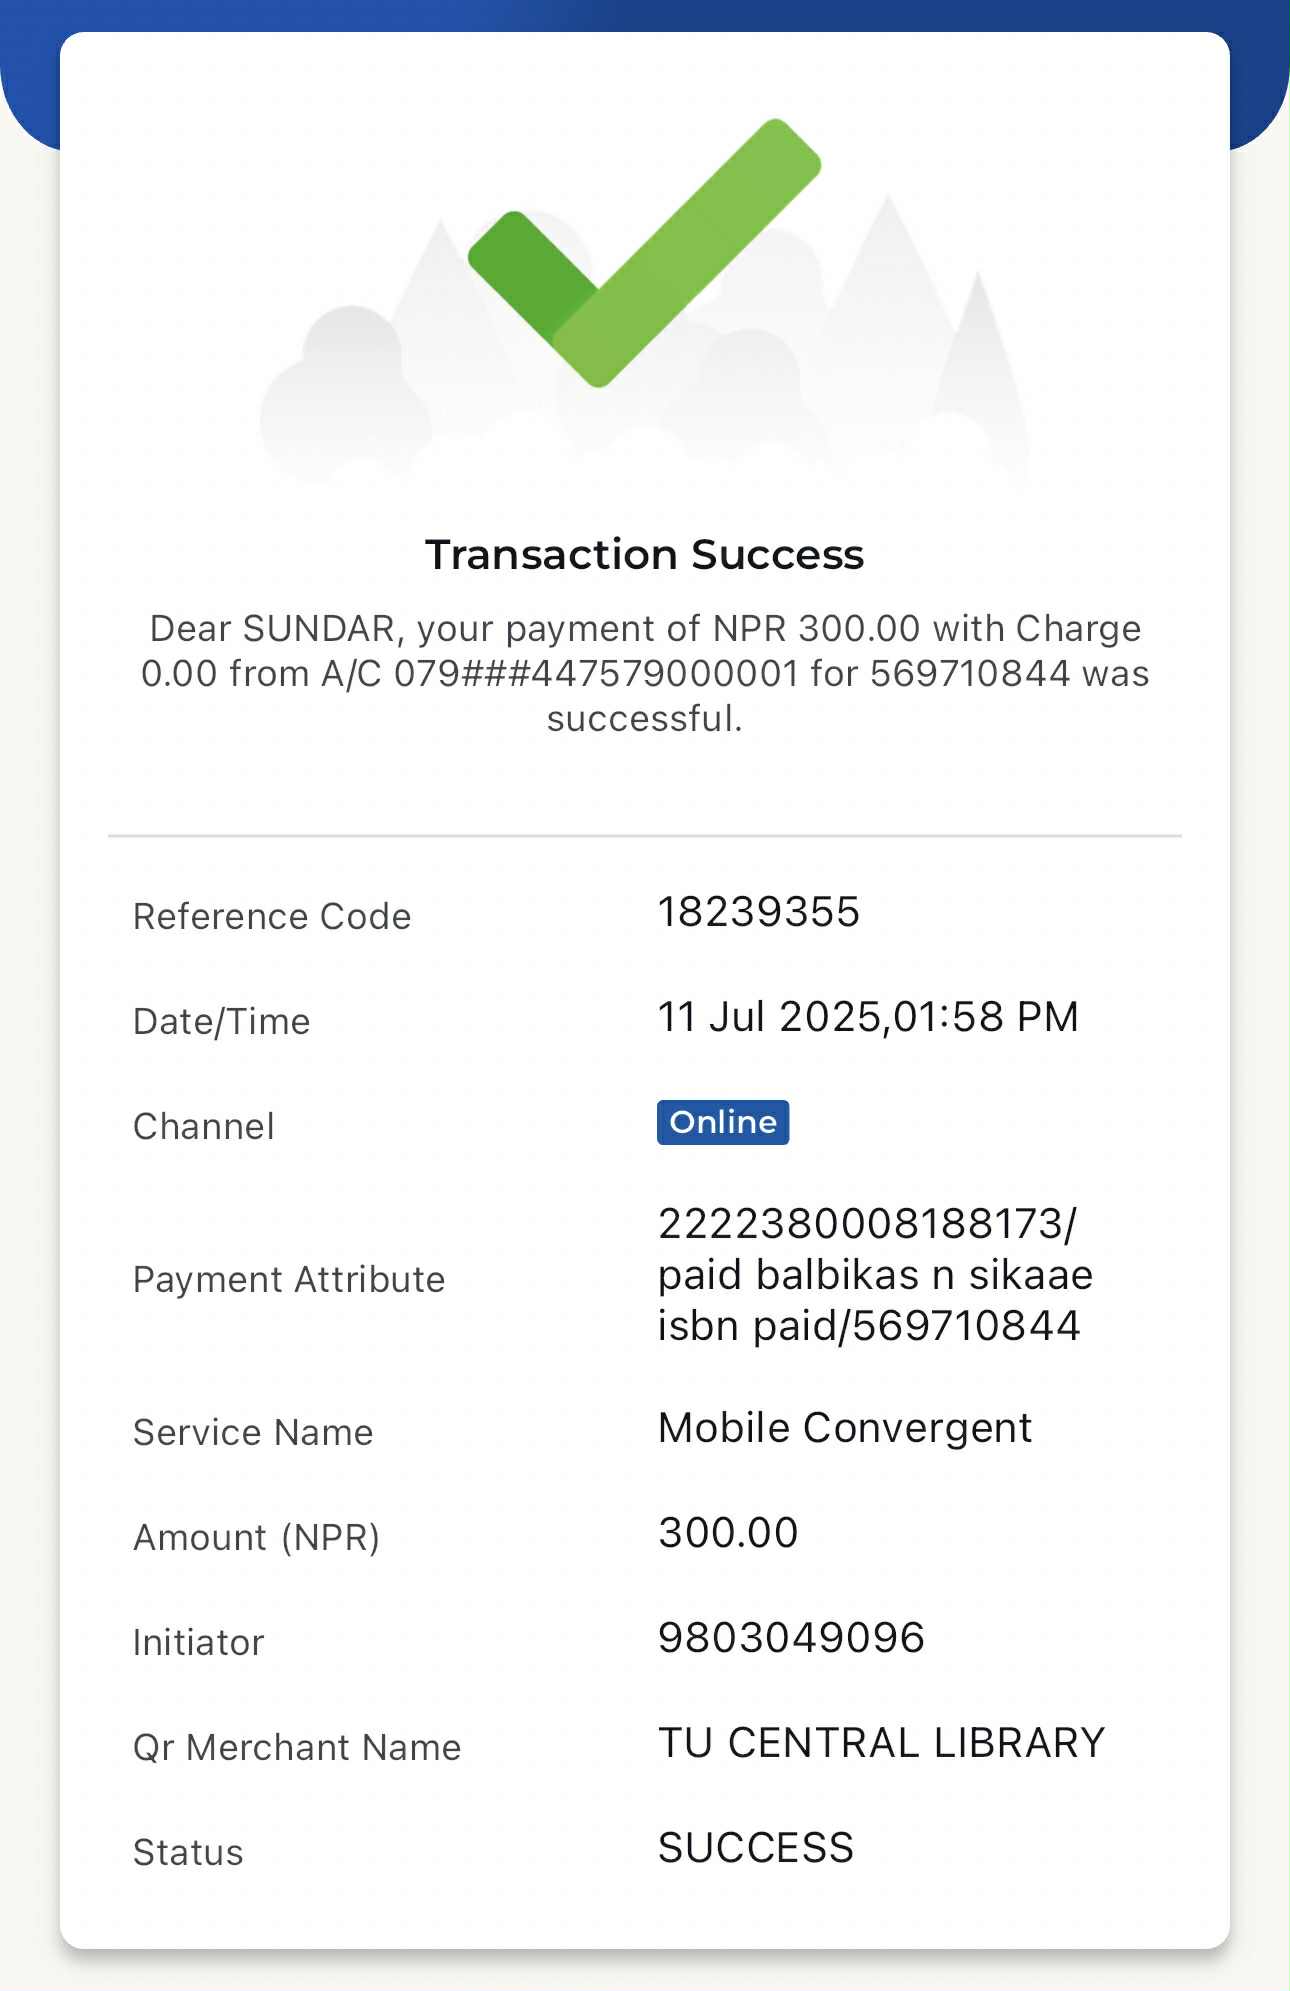Click the payment confirmation message for SUNDAR
This screenshot has width=1290, height=1991.
644,673
